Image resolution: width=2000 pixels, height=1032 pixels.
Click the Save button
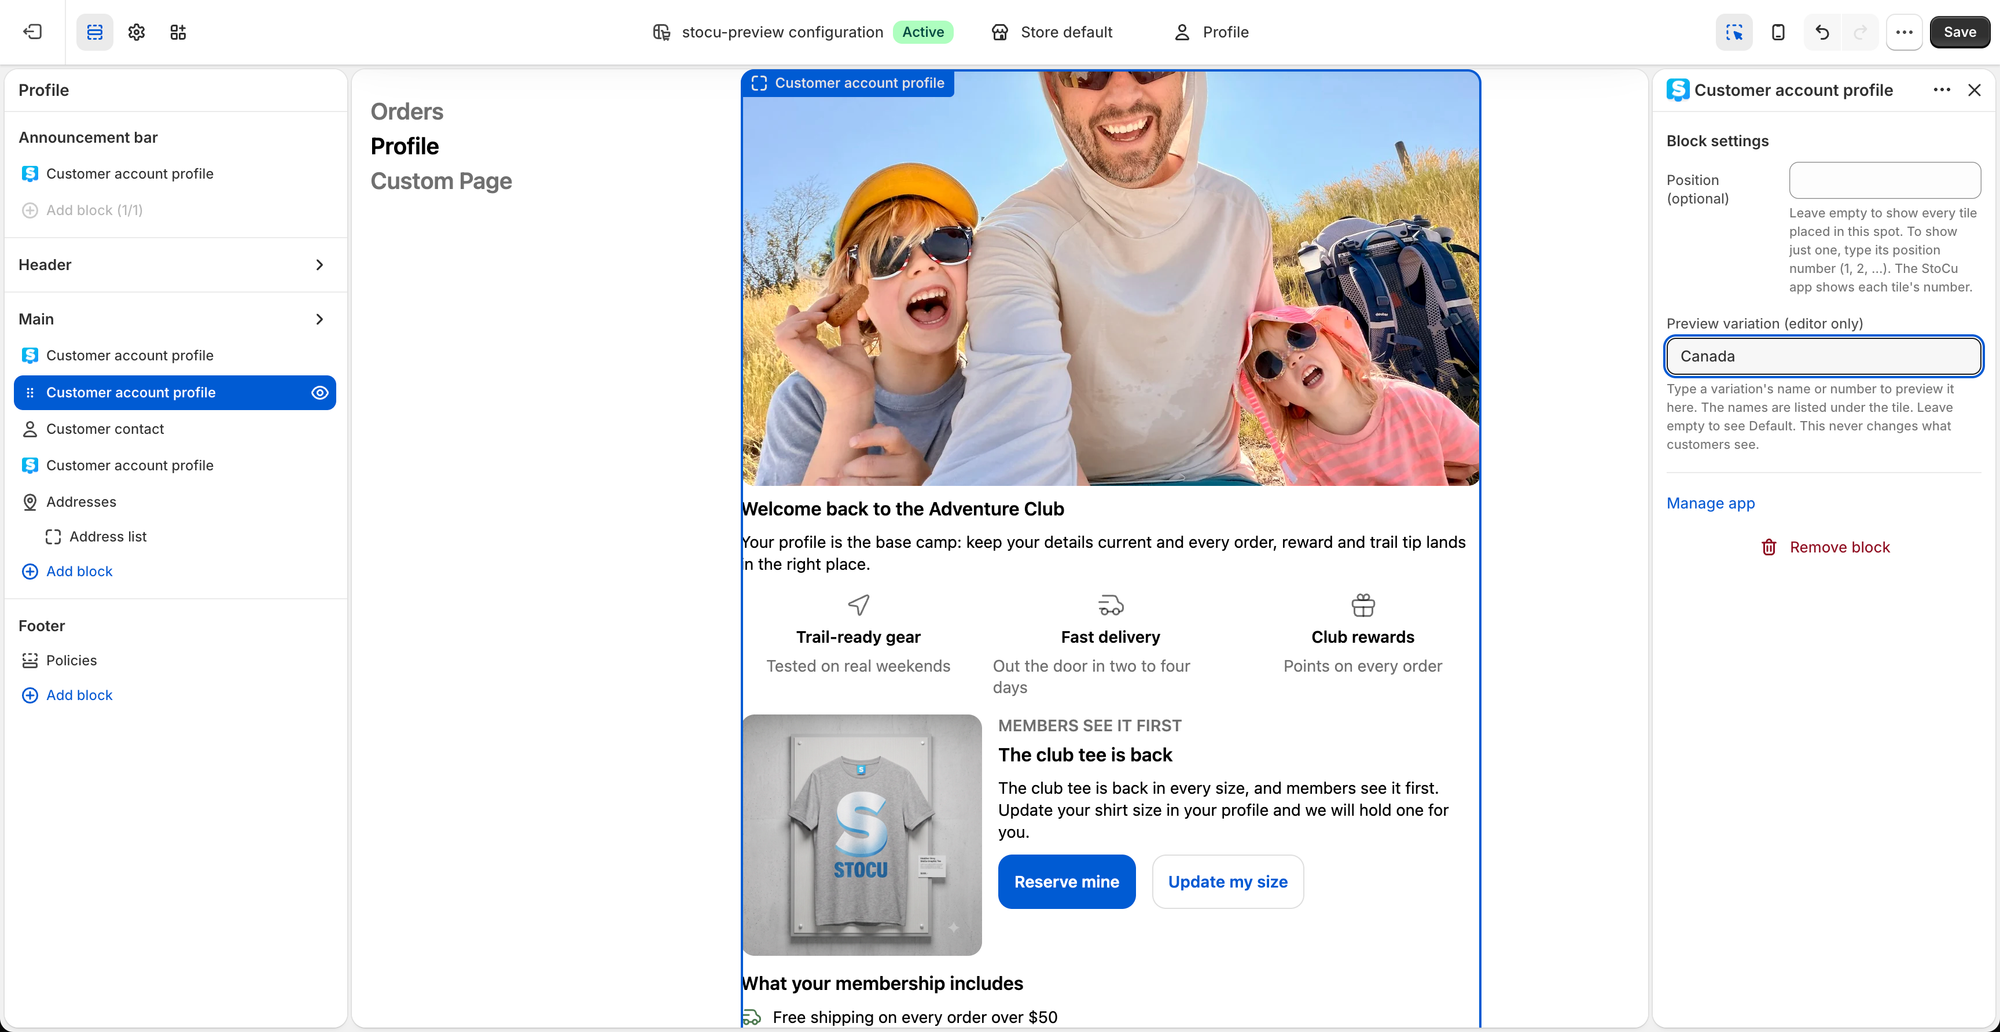pos(1959,32)
